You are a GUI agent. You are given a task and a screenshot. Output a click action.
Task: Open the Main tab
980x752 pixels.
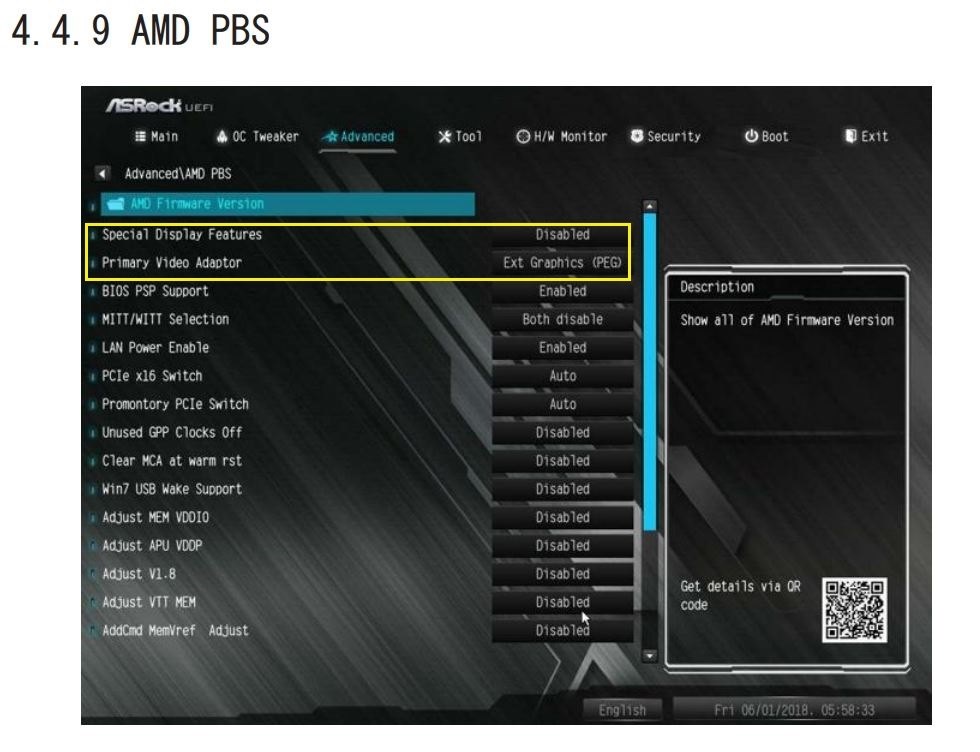point(156,136)
